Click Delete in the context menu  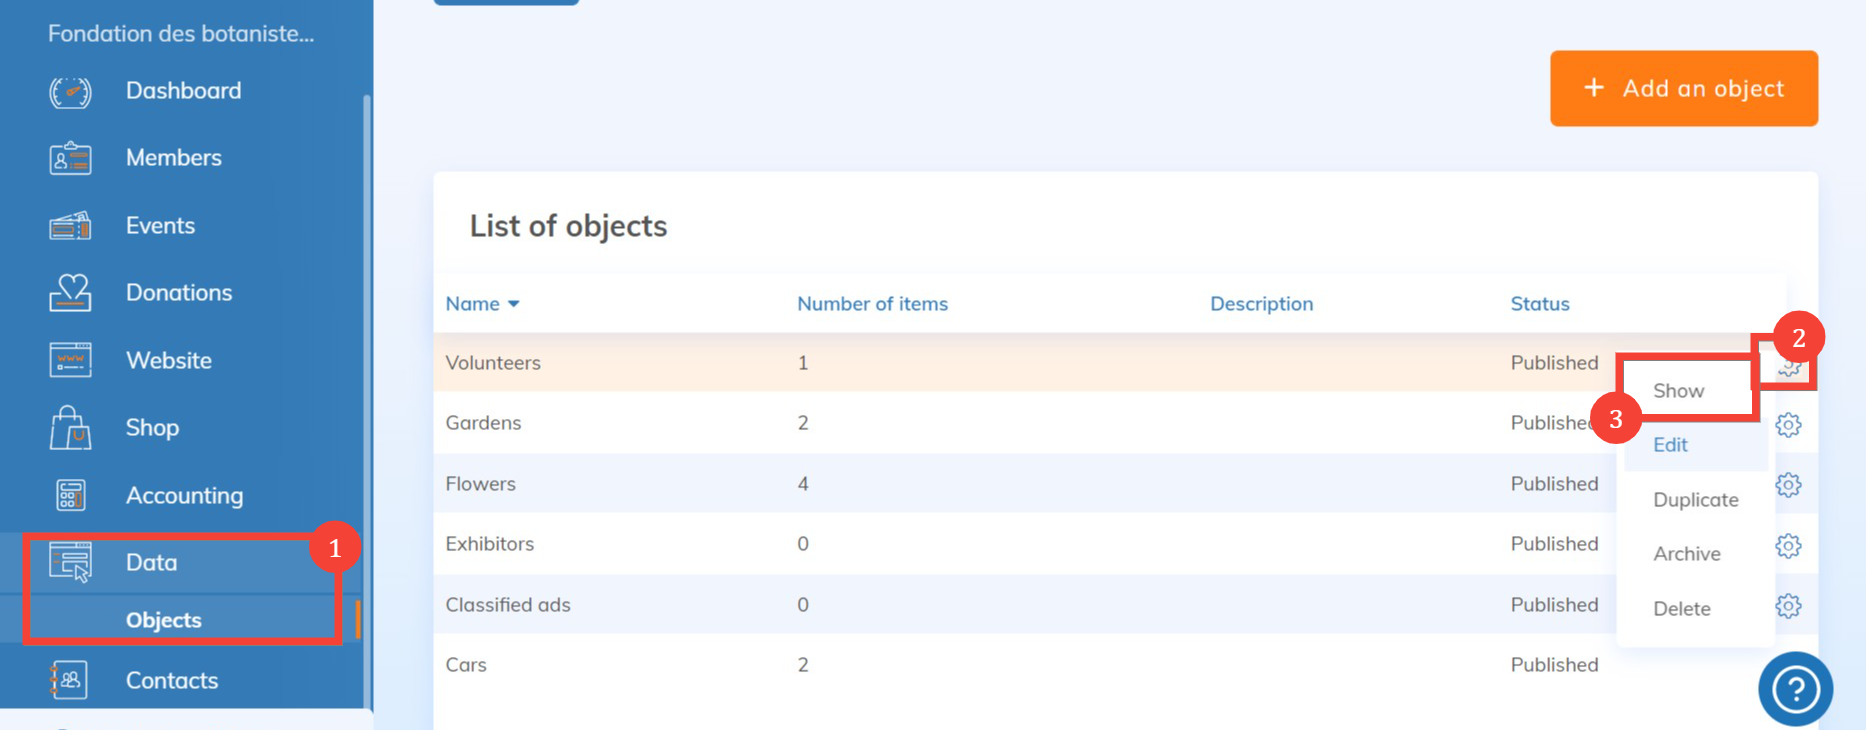coord(1681,609)
